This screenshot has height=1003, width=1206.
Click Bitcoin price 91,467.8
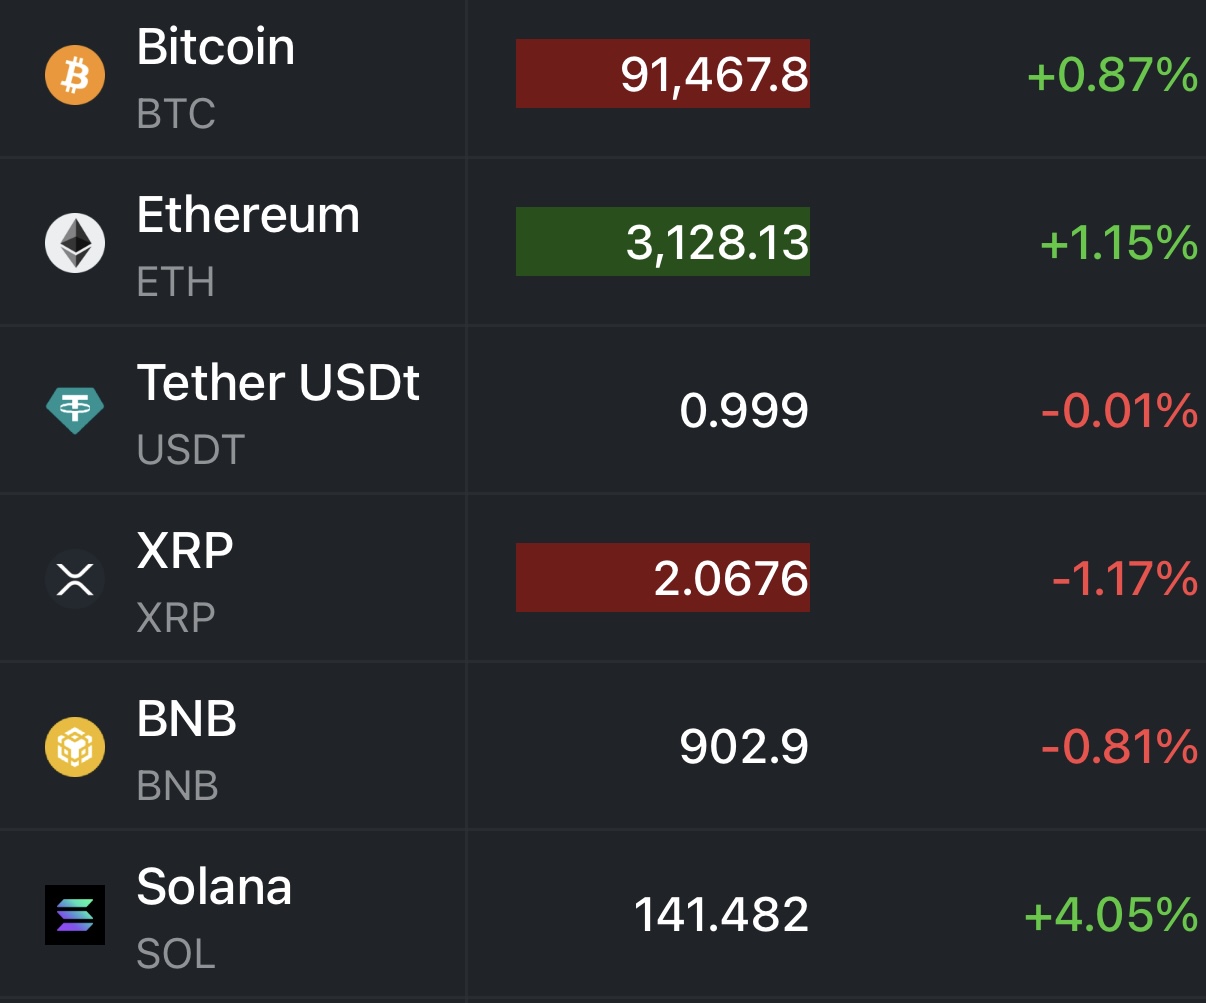tap(714, 75)
